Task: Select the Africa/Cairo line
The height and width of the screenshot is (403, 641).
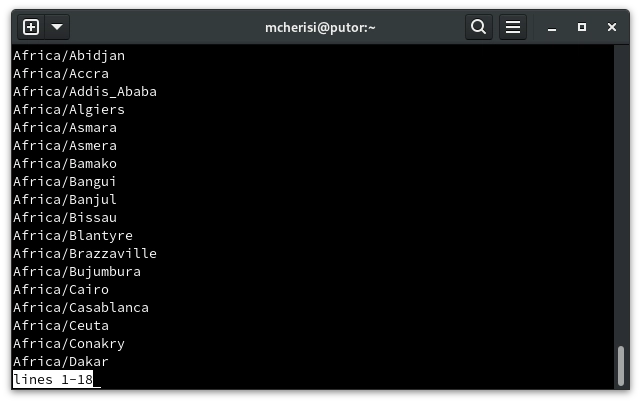Action: pyautogui.click(x=61, y=290)
